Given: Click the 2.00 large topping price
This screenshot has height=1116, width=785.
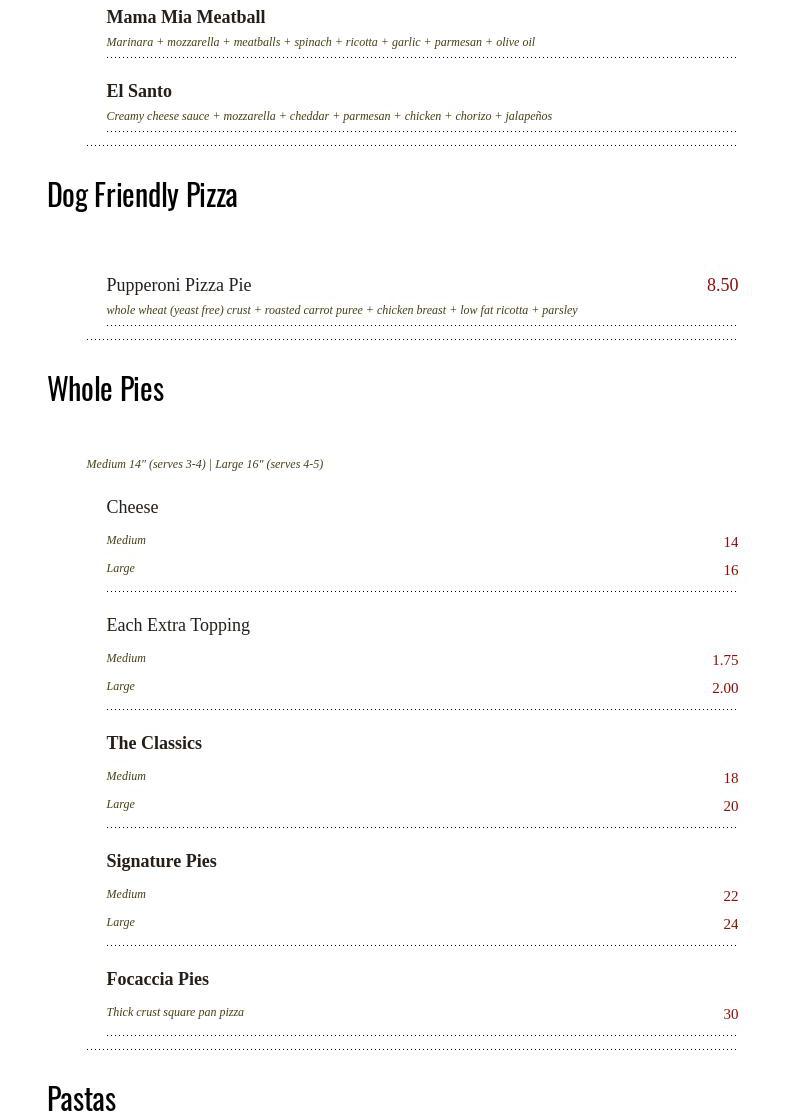Looking at the screenshot, I should (x=725, y=688).
